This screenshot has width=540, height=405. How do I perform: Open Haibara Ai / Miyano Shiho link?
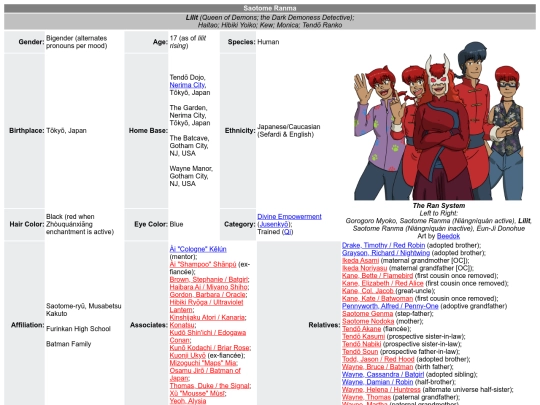209,287
